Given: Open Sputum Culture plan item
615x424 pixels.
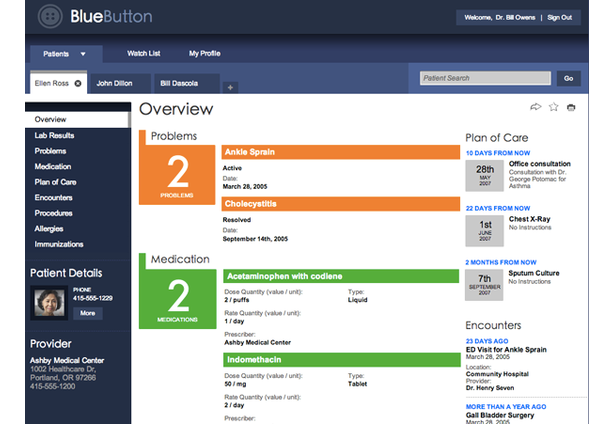Looking at the screenshot, I should (x=534, y=273).
